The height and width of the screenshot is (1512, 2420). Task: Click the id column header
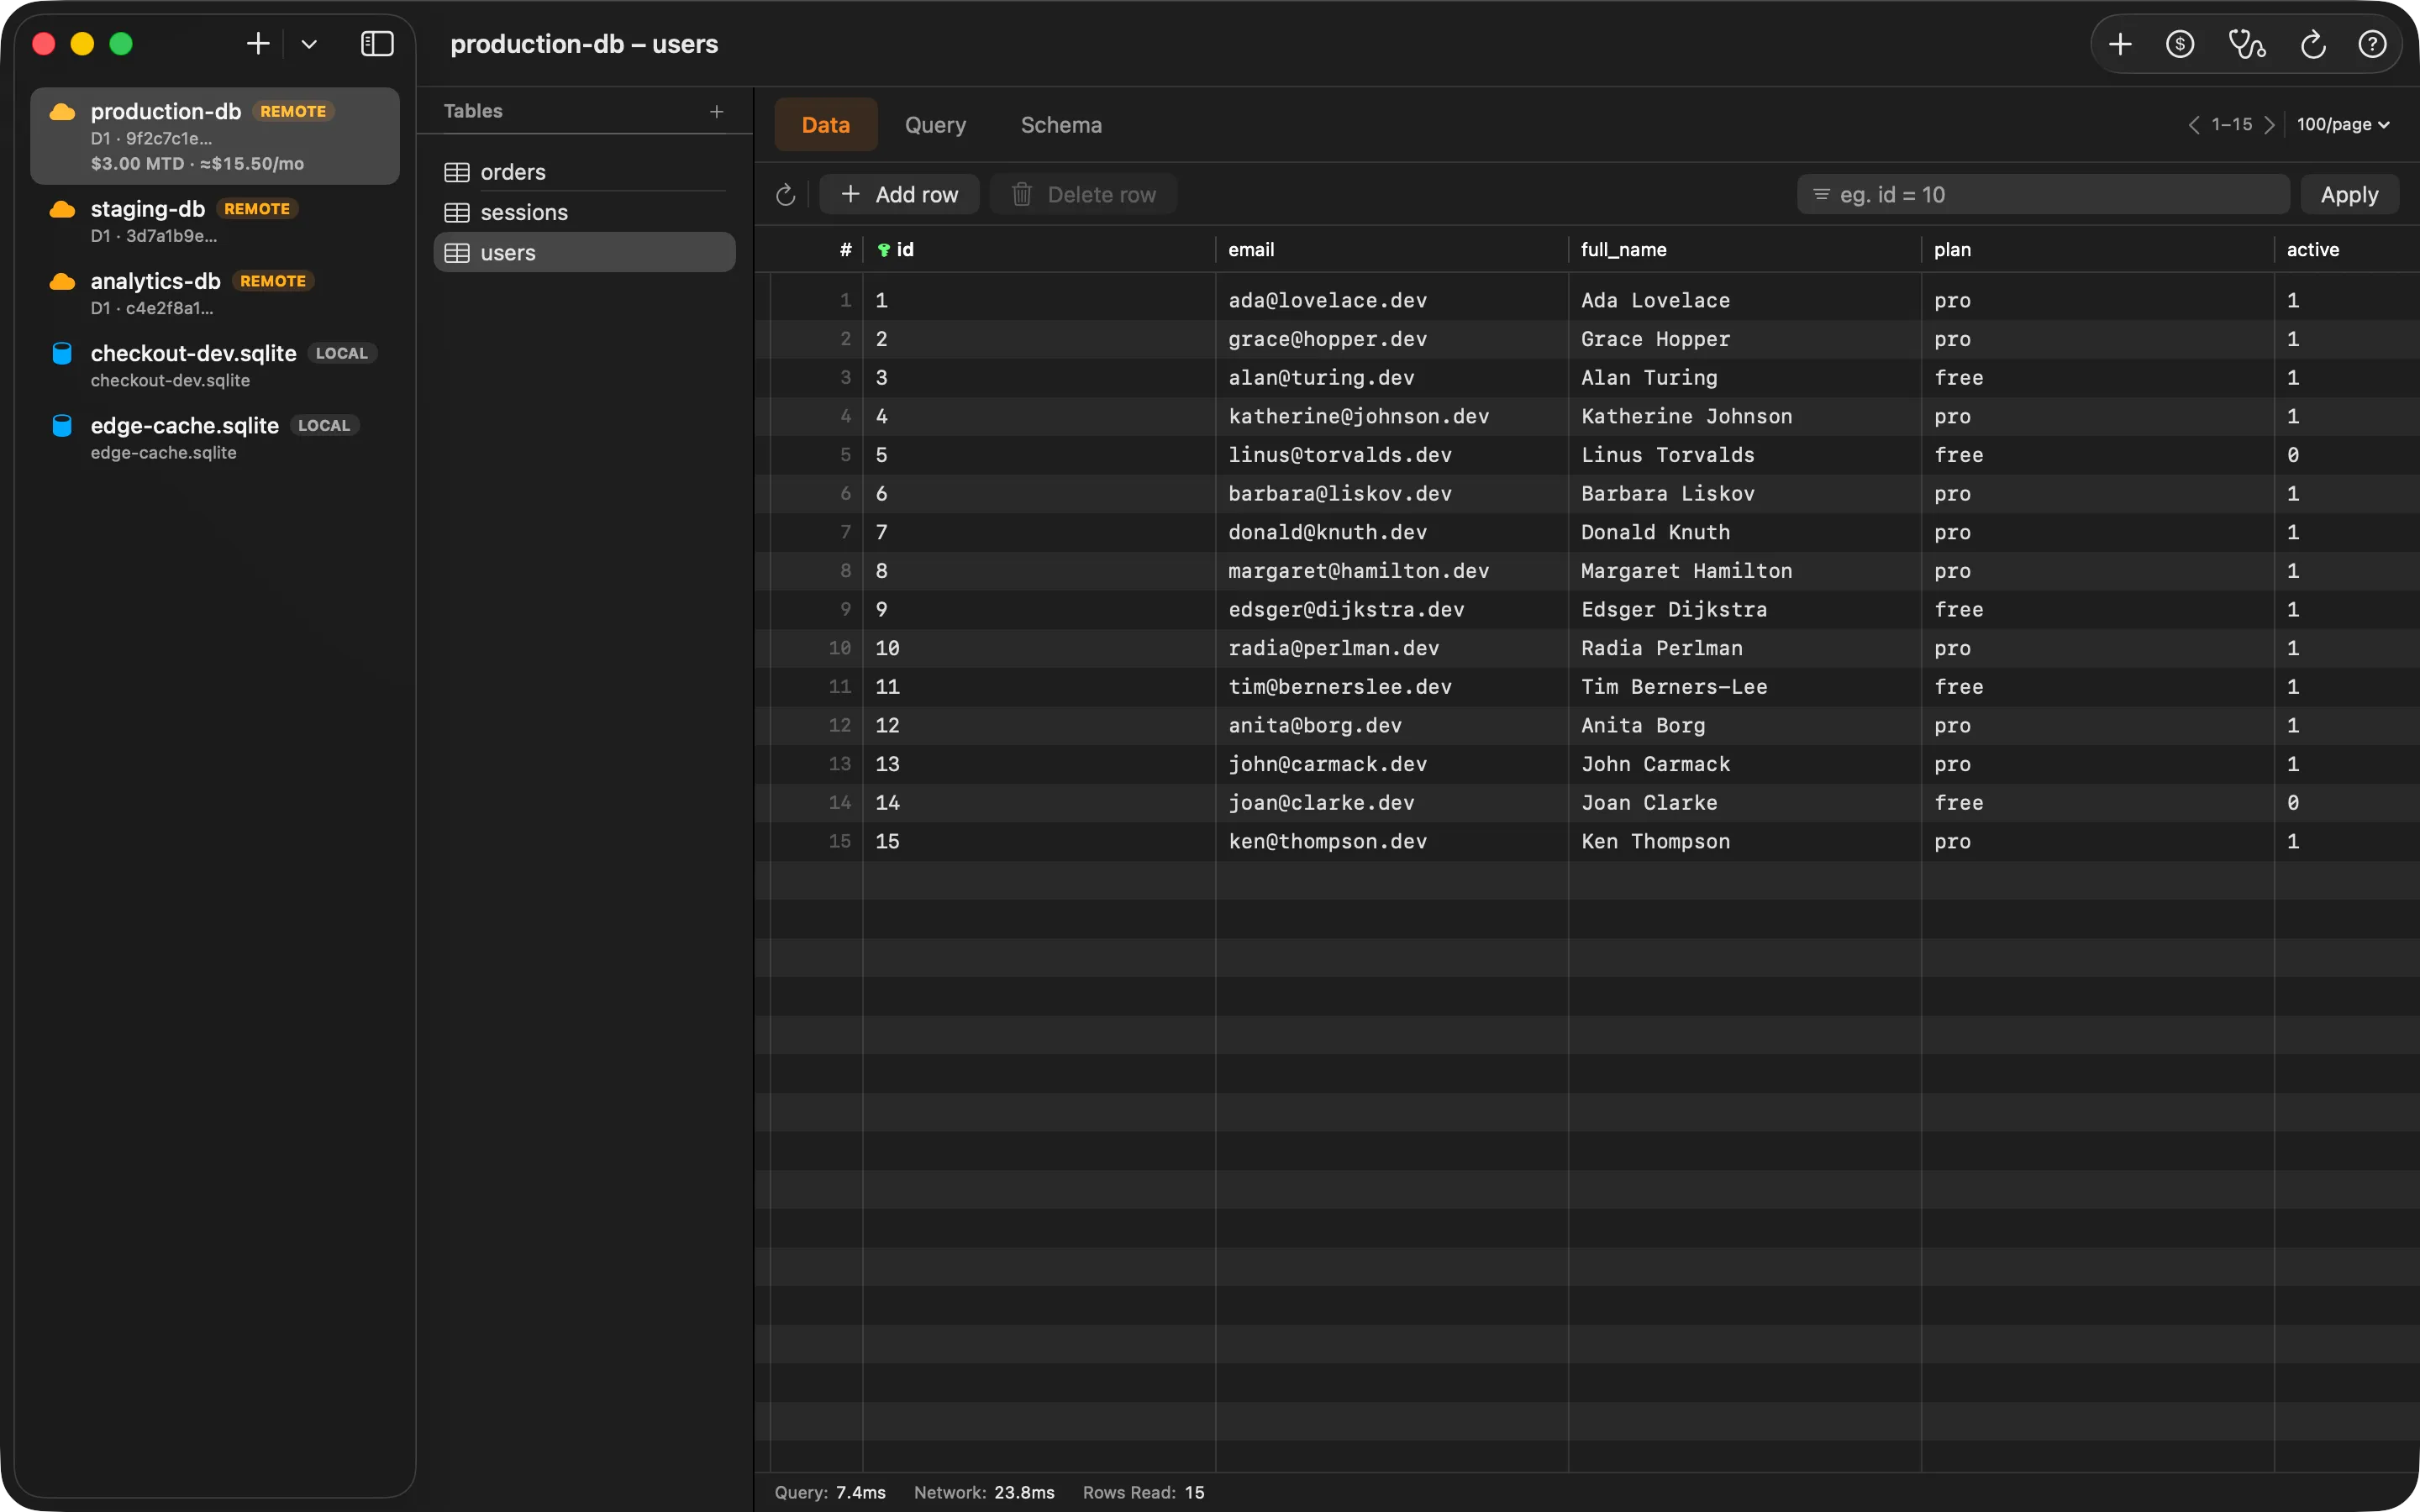coord(1038,249)
